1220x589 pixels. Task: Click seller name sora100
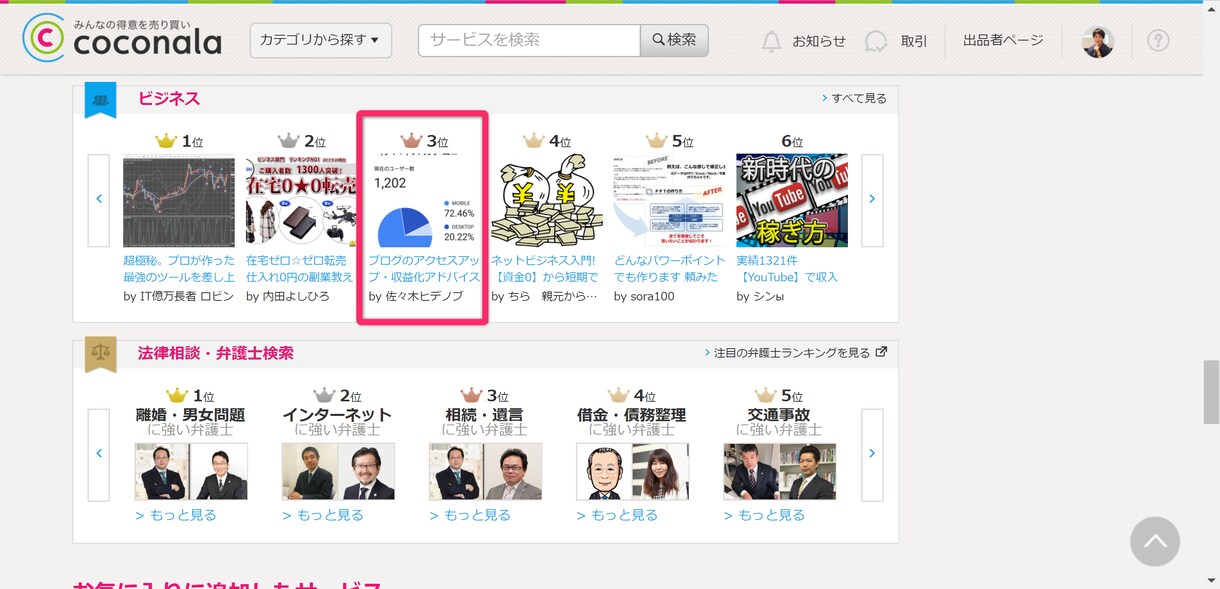(652, 296)
